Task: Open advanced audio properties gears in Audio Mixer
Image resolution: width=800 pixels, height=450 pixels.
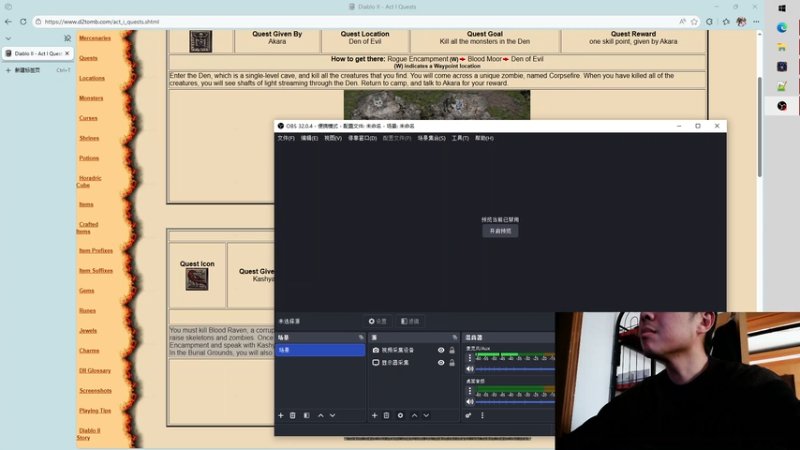Action: pyautogui.click(x=468, y=415)
